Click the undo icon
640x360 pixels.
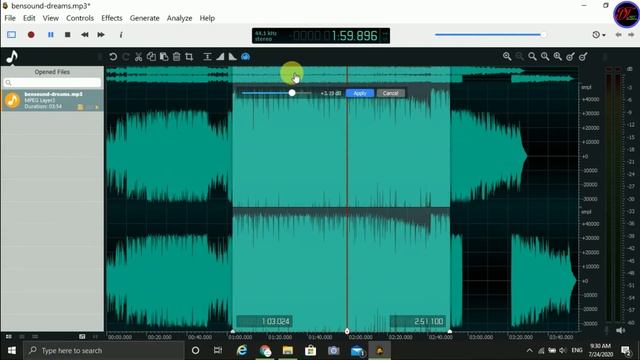point(113,57)
